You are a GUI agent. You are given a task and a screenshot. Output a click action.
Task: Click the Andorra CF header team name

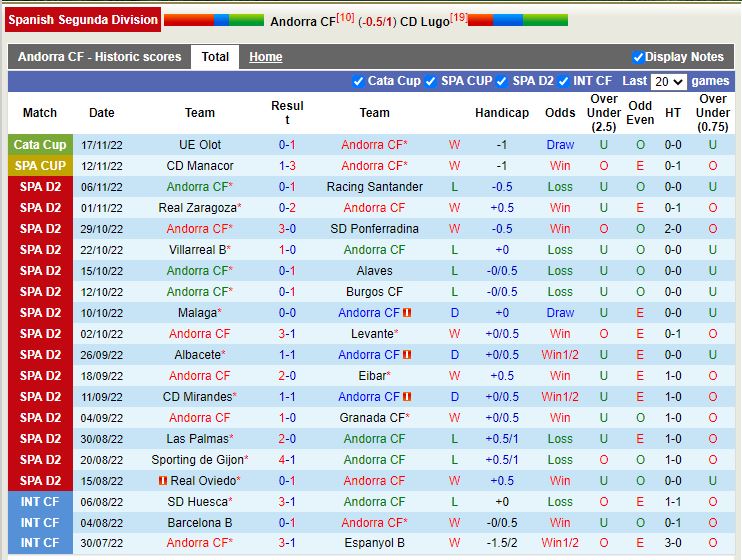(x=303, y=22)
